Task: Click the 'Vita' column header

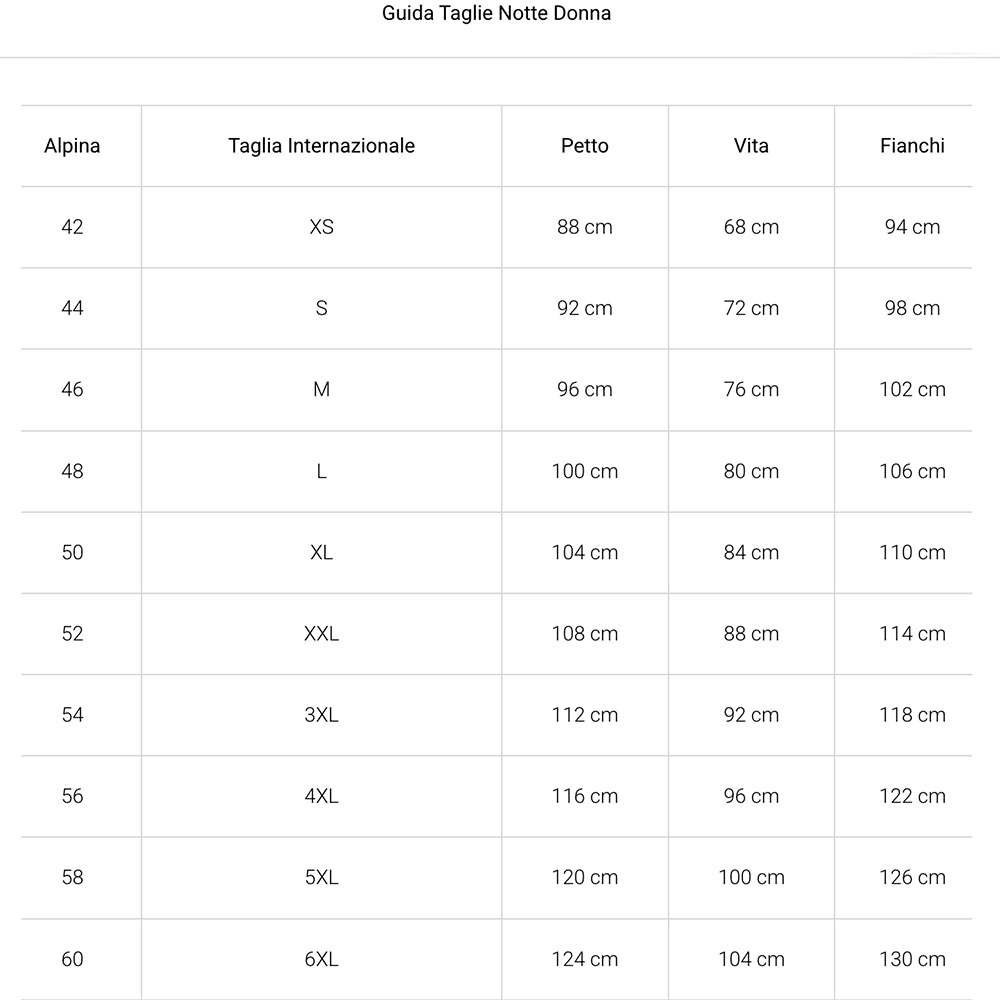Action: [751, 146]
